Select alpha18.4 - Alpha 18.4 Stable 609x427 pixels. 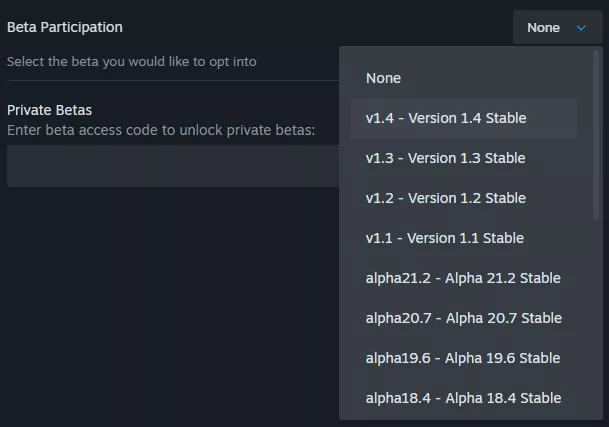(x=463, y=398)
